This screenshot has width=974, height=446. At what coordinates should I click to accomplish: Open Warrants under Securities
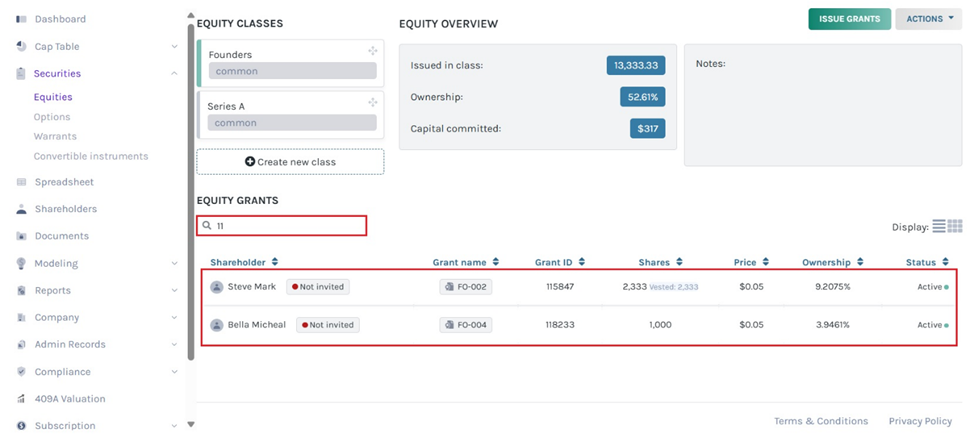[55, 136]
